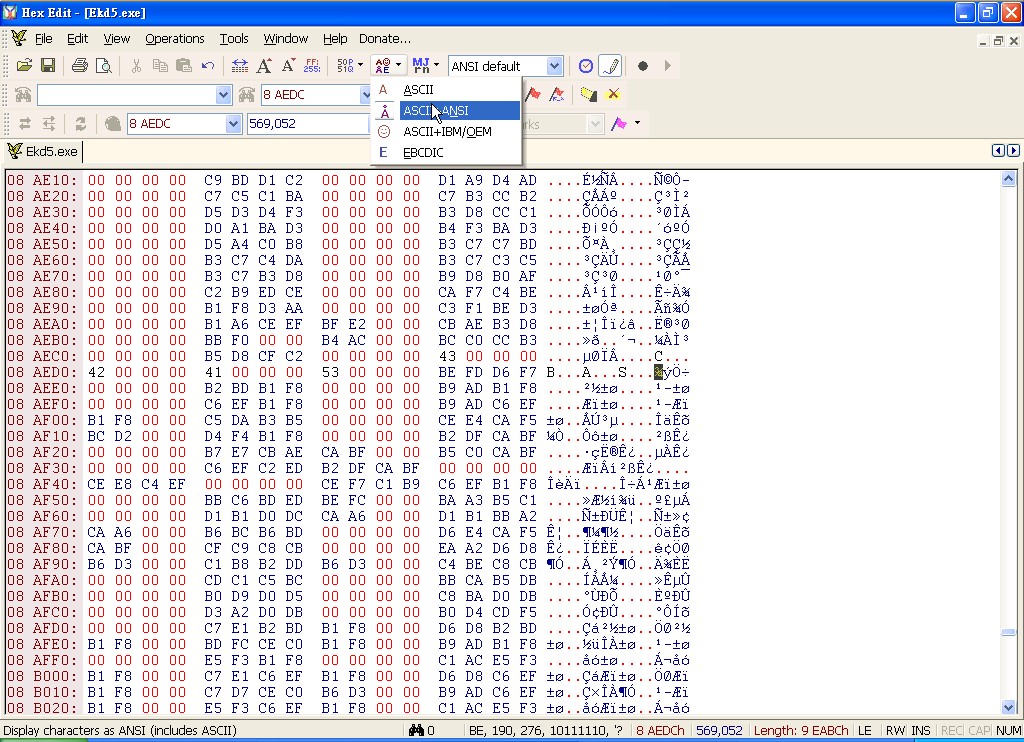The width and height of the screenshot is (1024, 742).
Task: Click the Undo arrow icon
Action: (x=208, y=65)
